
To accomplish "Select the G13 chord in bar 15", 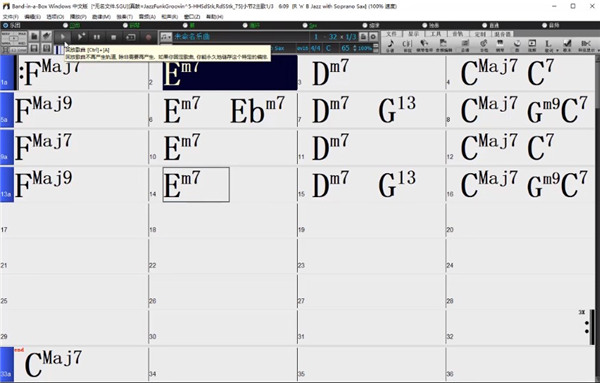I will click(x=397, y=184).
